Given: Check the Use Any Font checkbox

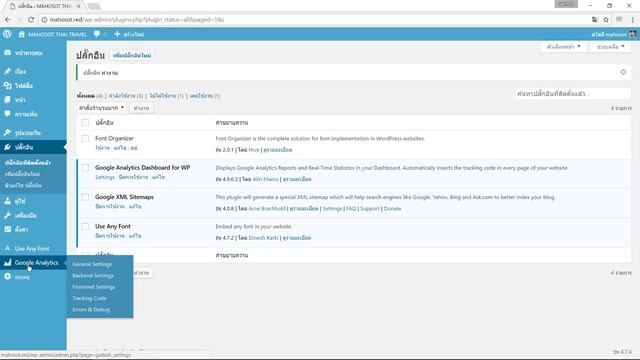Looking at the screenshot, I should [x=85, y=227].
